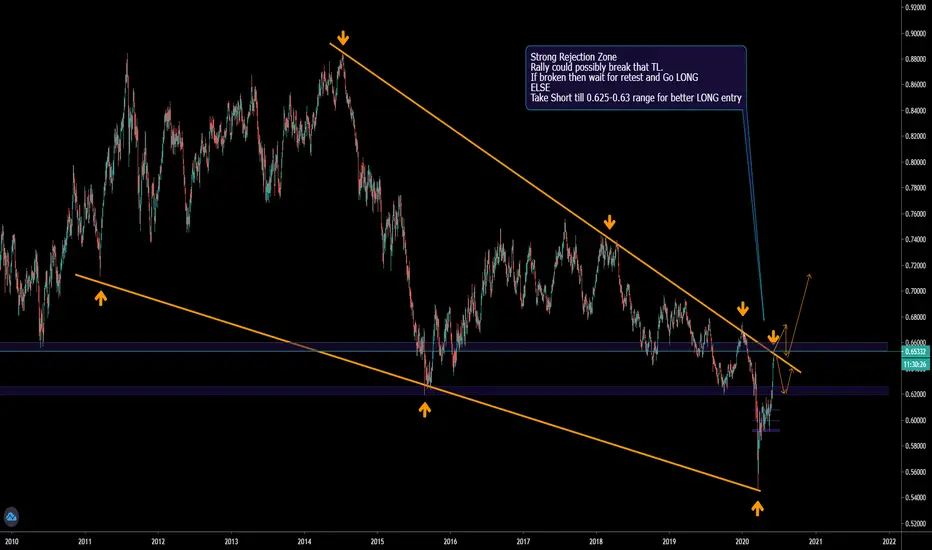Viewport: 932px width, 550px height.
Task: Select the 2021 label on time axis
Action: pos(816,542)
